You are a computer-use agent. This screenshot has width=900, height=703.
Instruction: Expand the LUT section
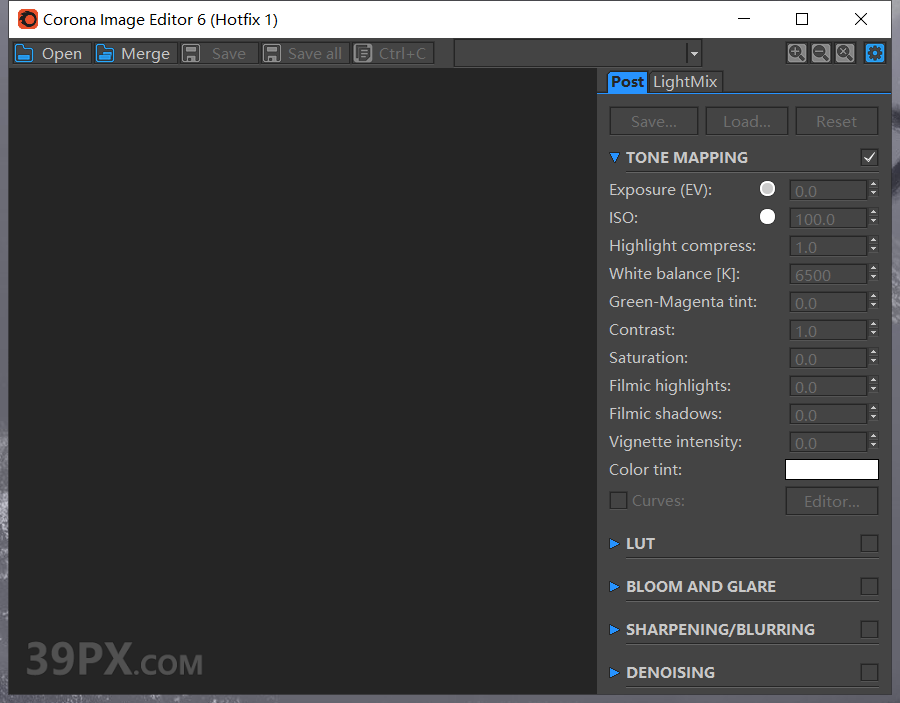614,543
